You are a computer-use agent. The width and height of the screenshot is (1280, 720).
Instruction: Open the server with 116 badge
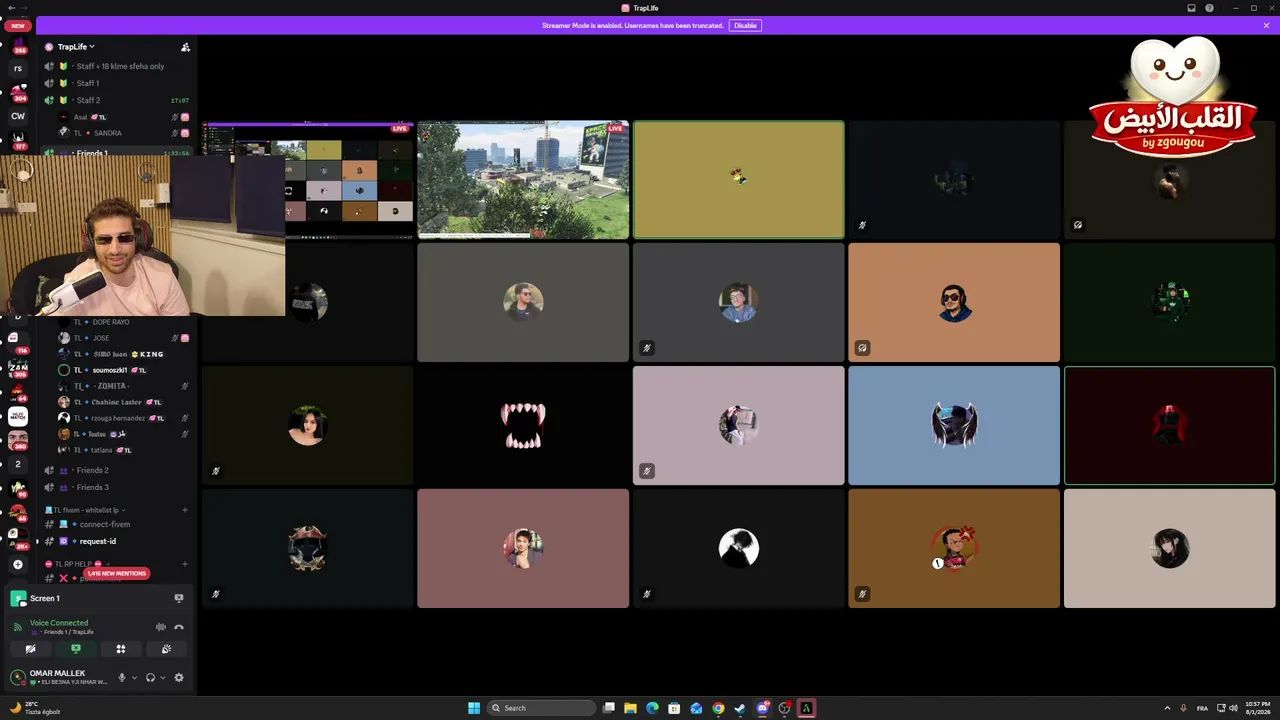coord(18,343)
